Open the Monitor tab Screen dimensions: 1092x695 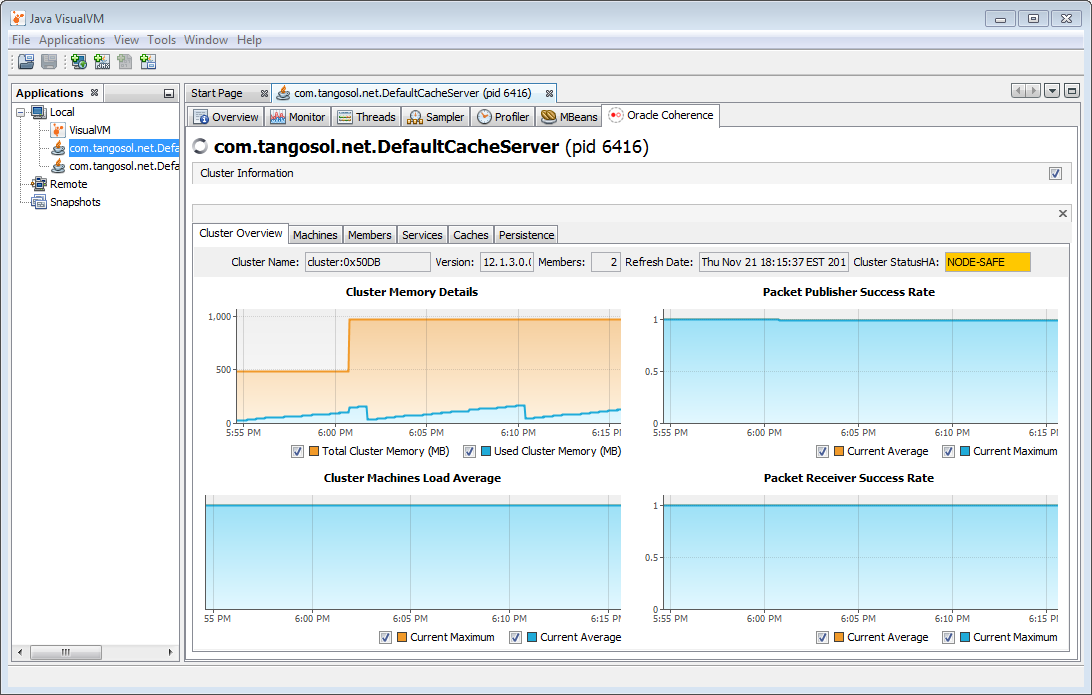click(297, 117)
